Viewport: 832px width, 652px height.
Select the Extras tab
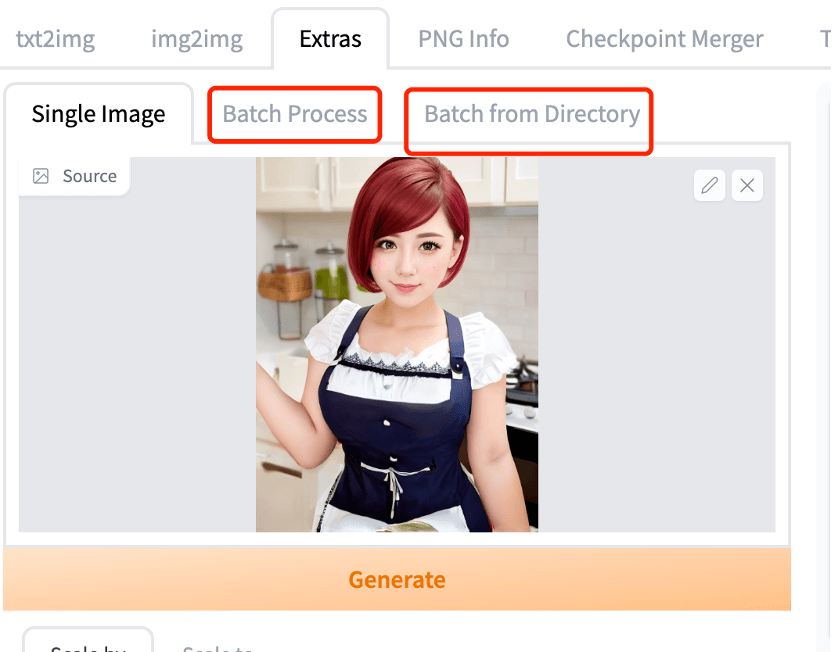tap(330, 39)
